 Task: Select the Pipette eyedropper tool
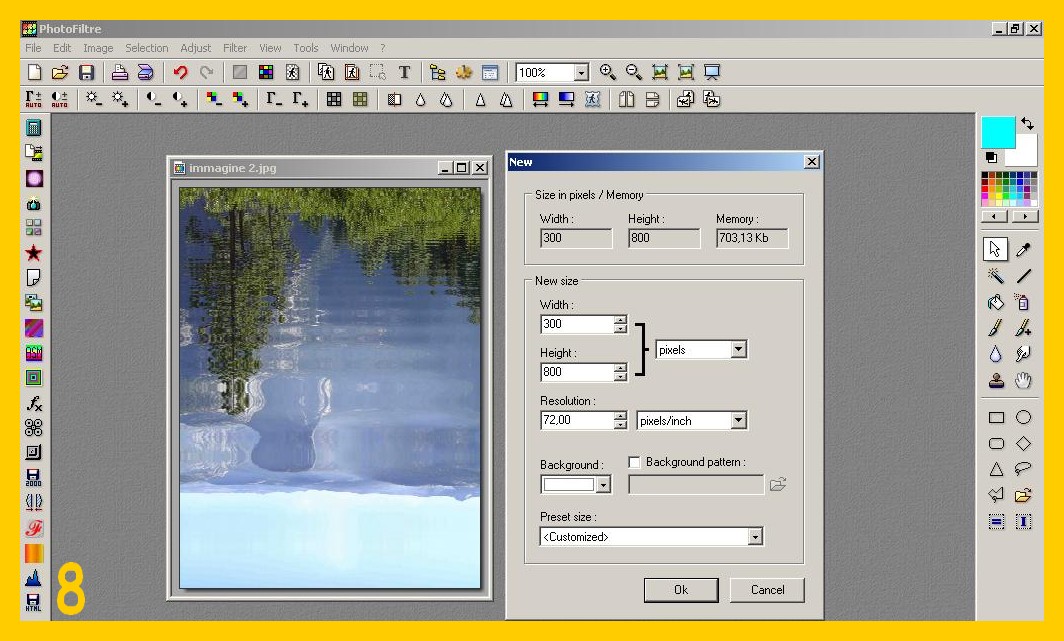pos(1023,249)
